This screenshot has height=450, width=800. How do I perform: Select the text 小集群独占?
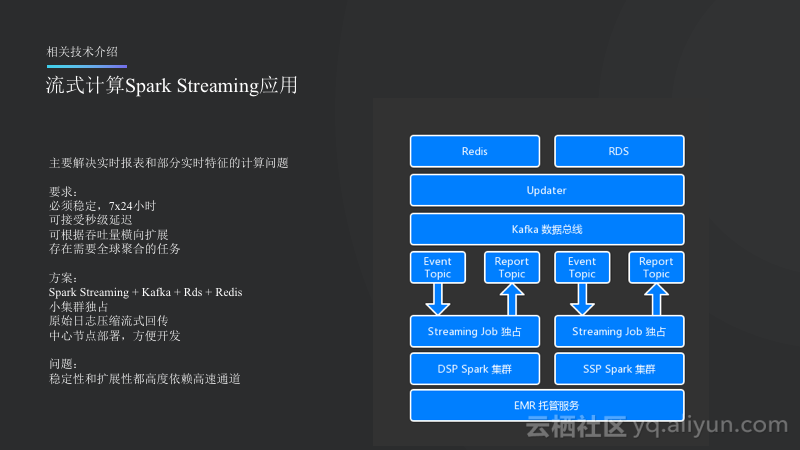coord(79,307)
